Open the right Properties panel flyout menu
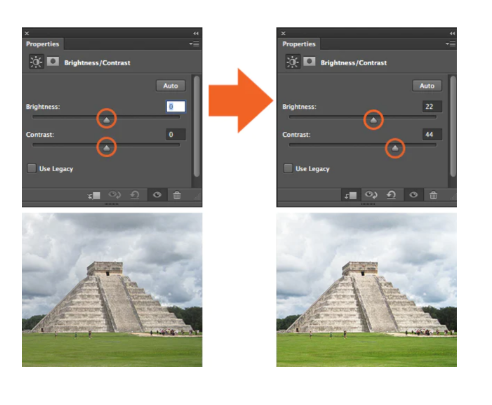 (450, 44)
